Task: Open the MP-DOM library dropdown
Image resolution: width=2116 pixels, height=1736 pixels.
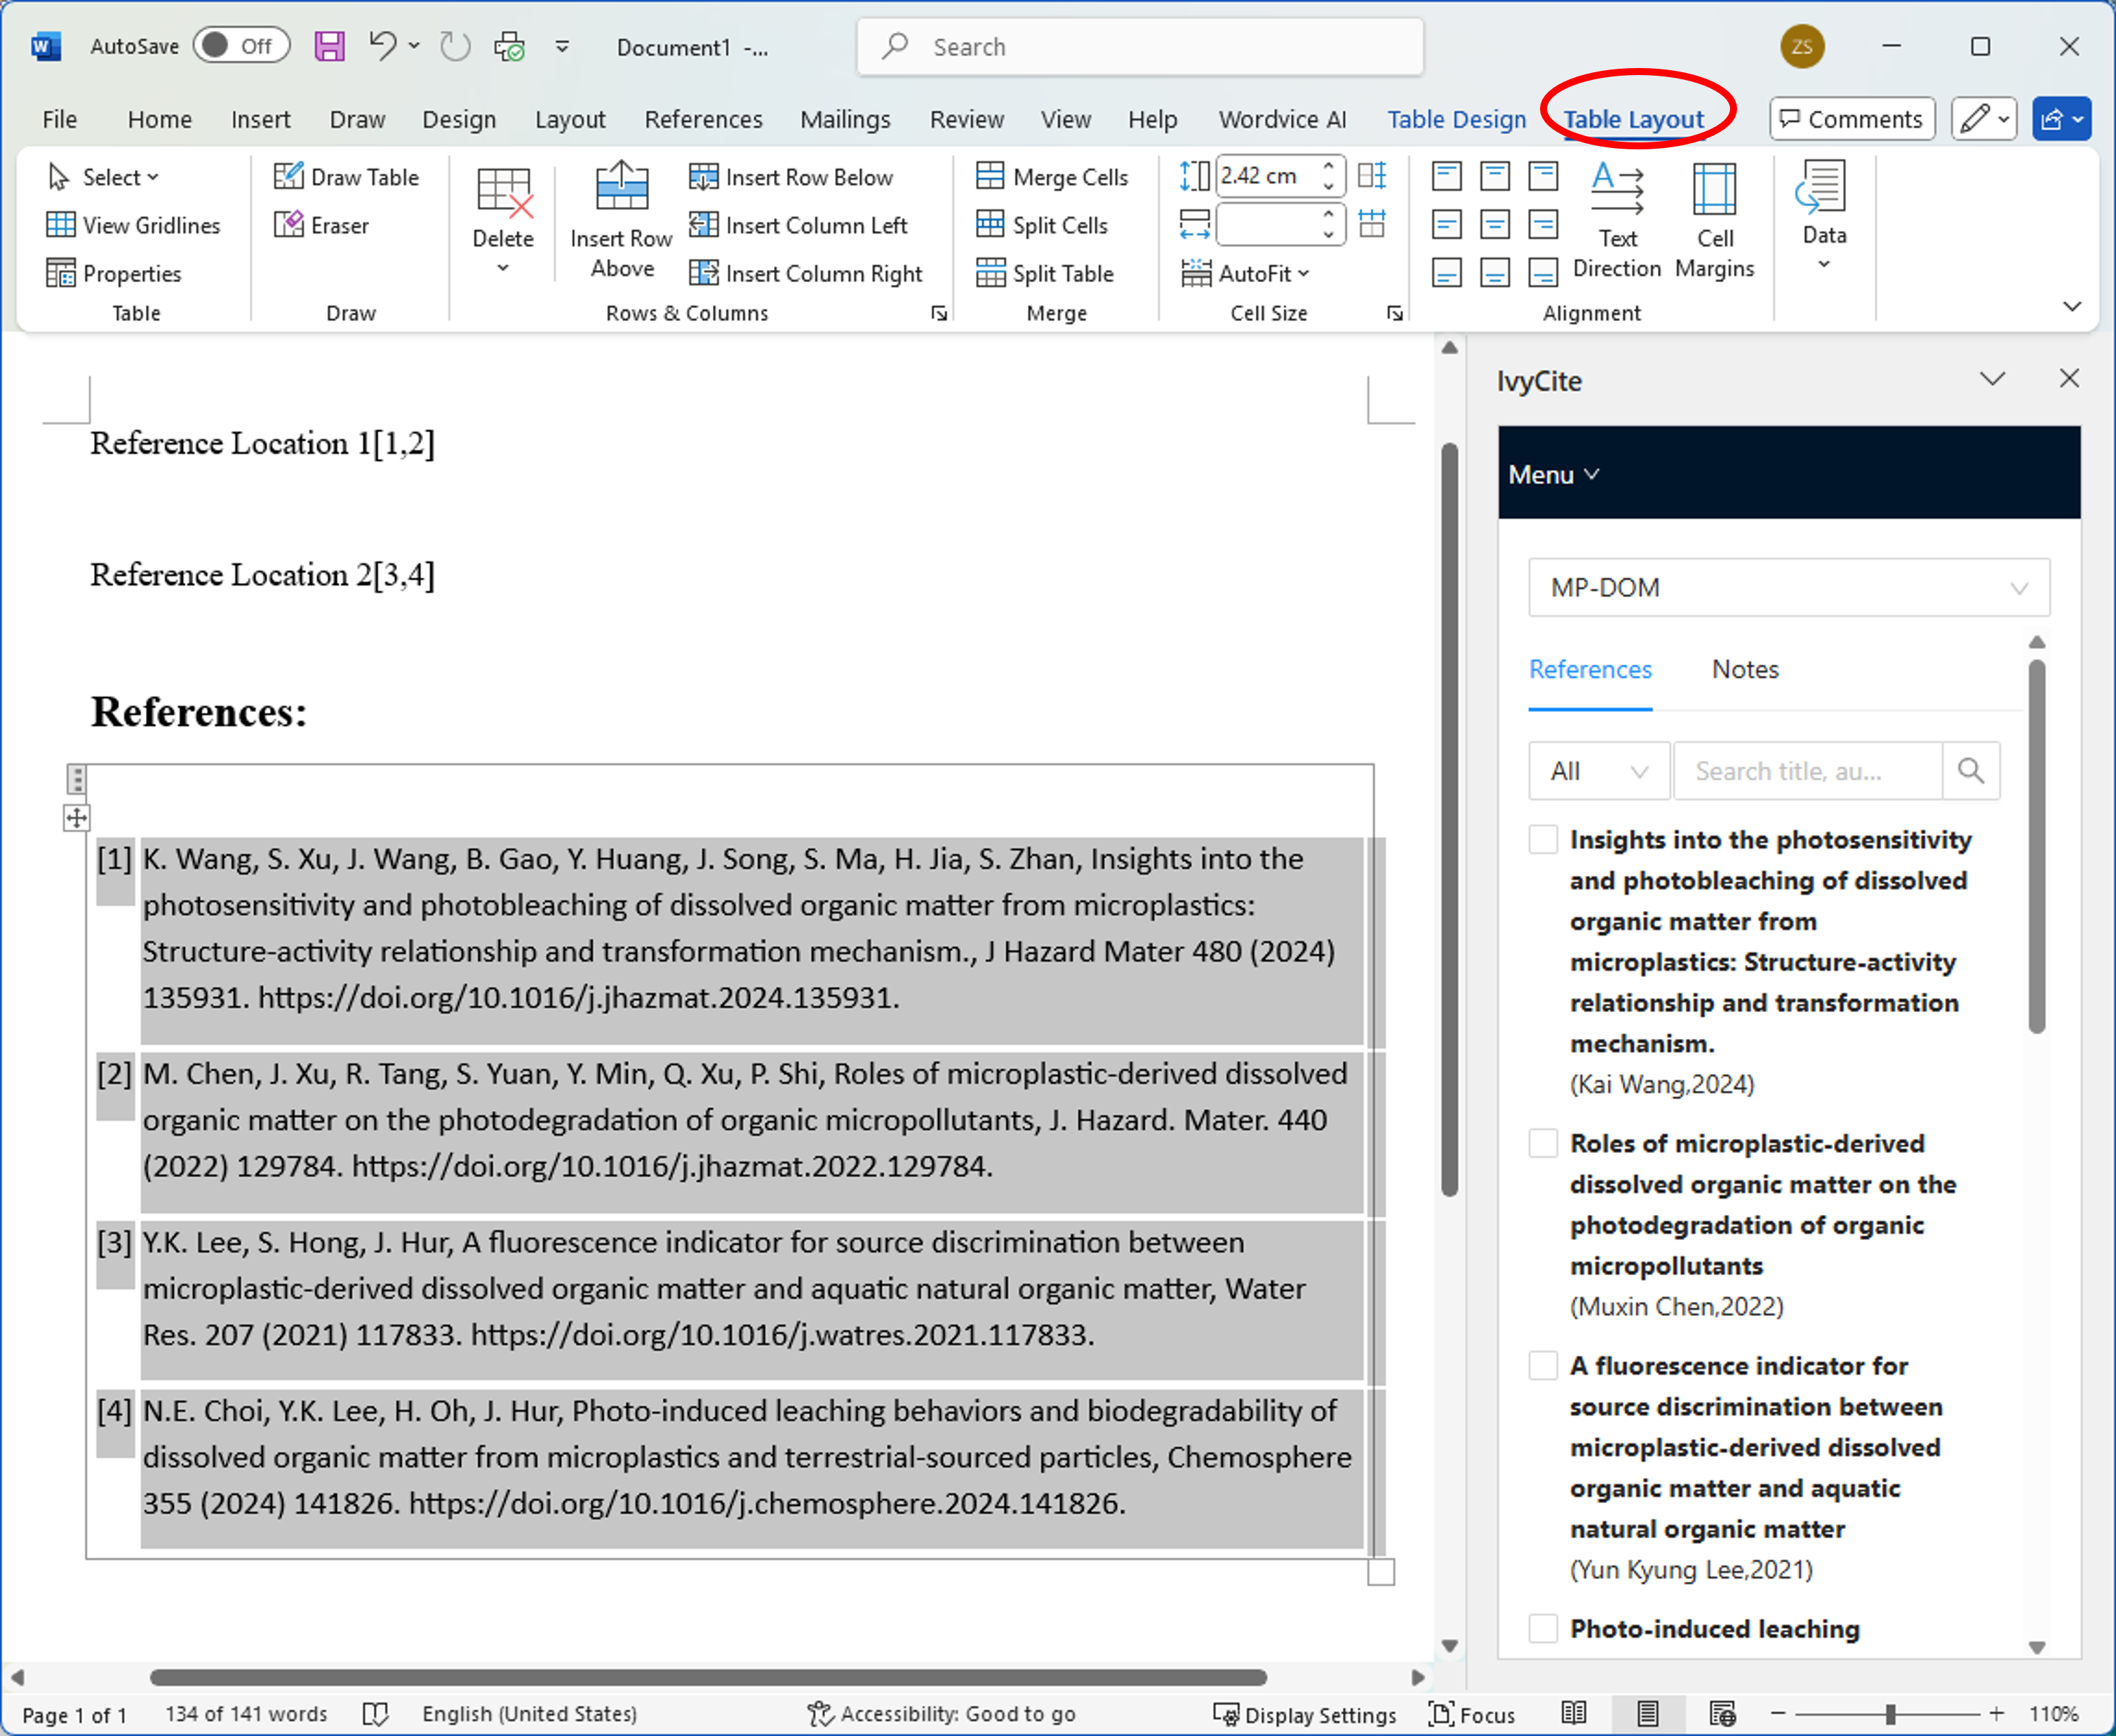Action: [1789, 587]
